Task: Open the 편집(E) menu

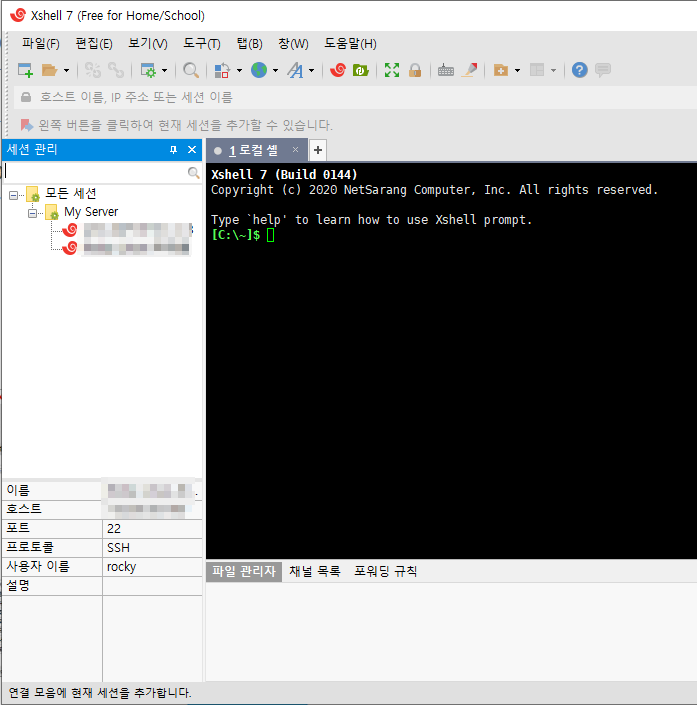Action: [94, 44]
